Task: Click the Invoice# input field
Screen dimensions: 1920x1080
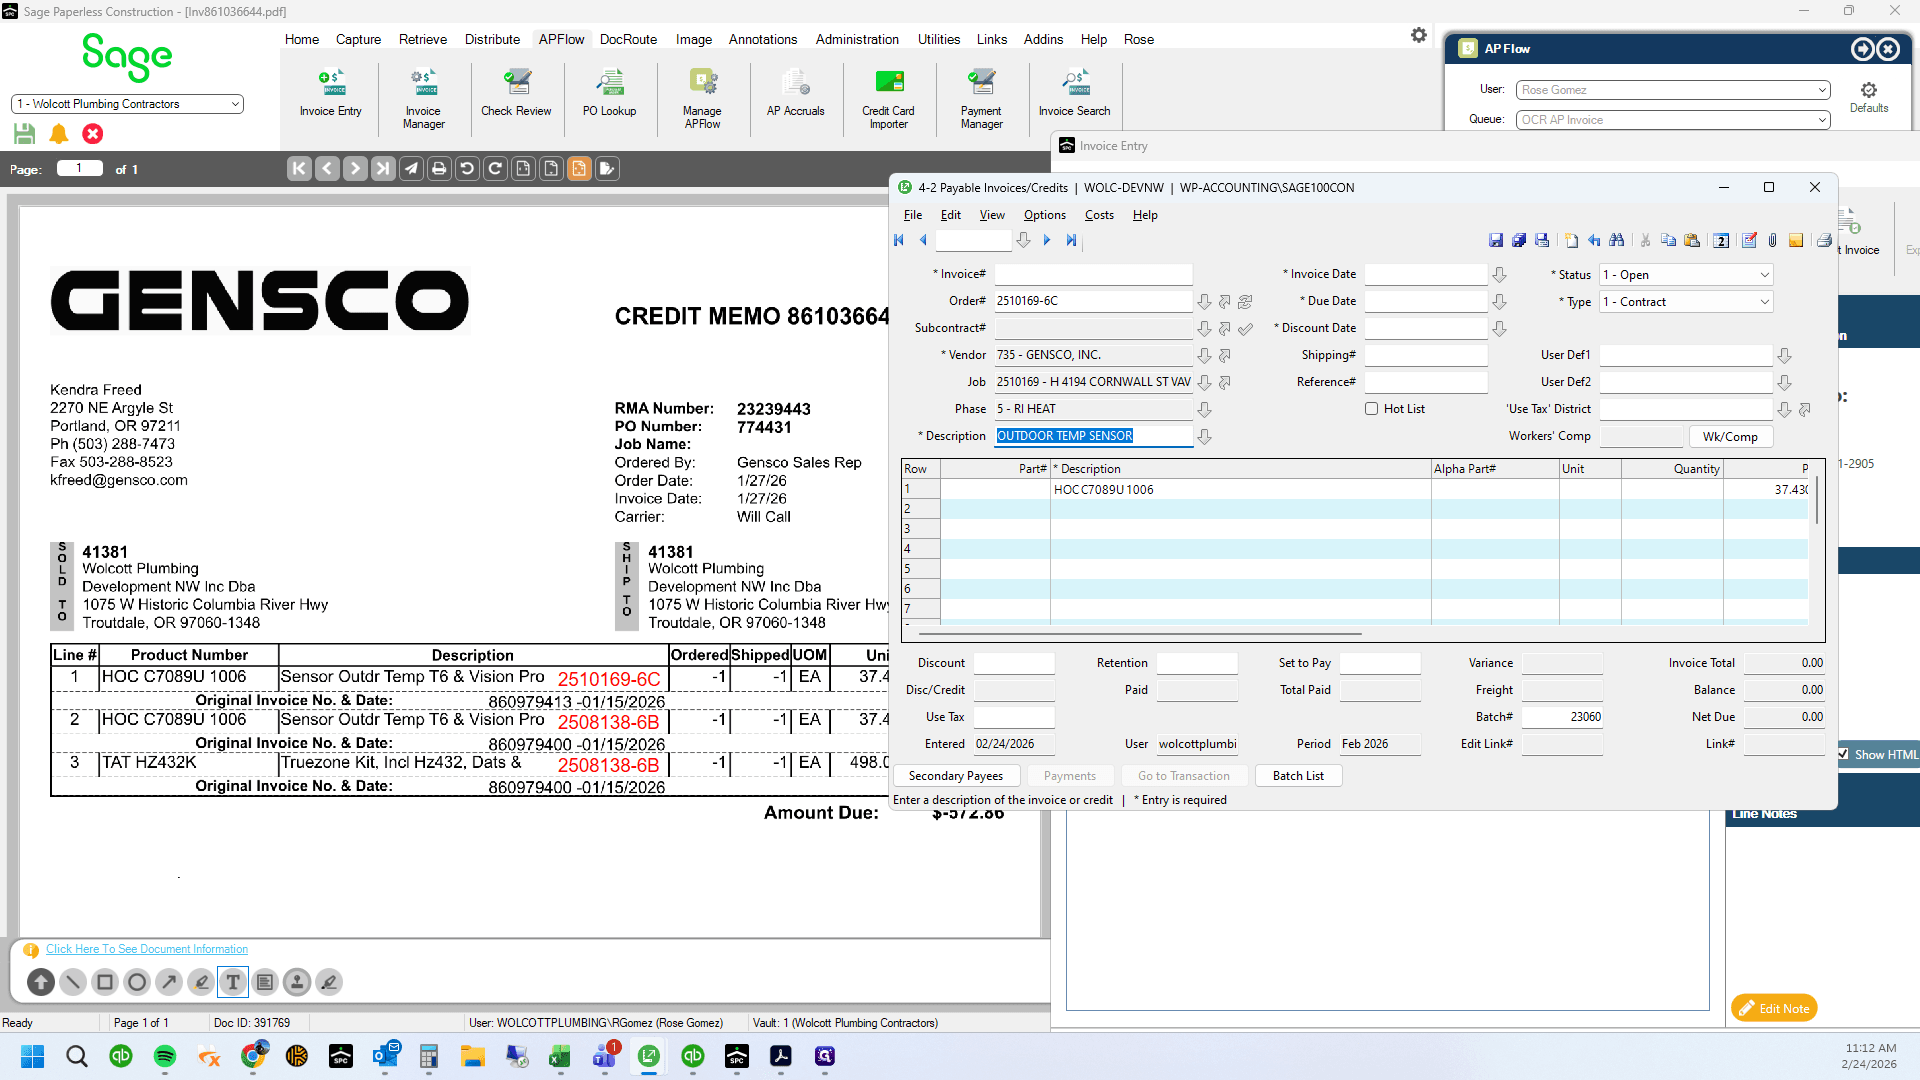Action: coord(1093,275)
